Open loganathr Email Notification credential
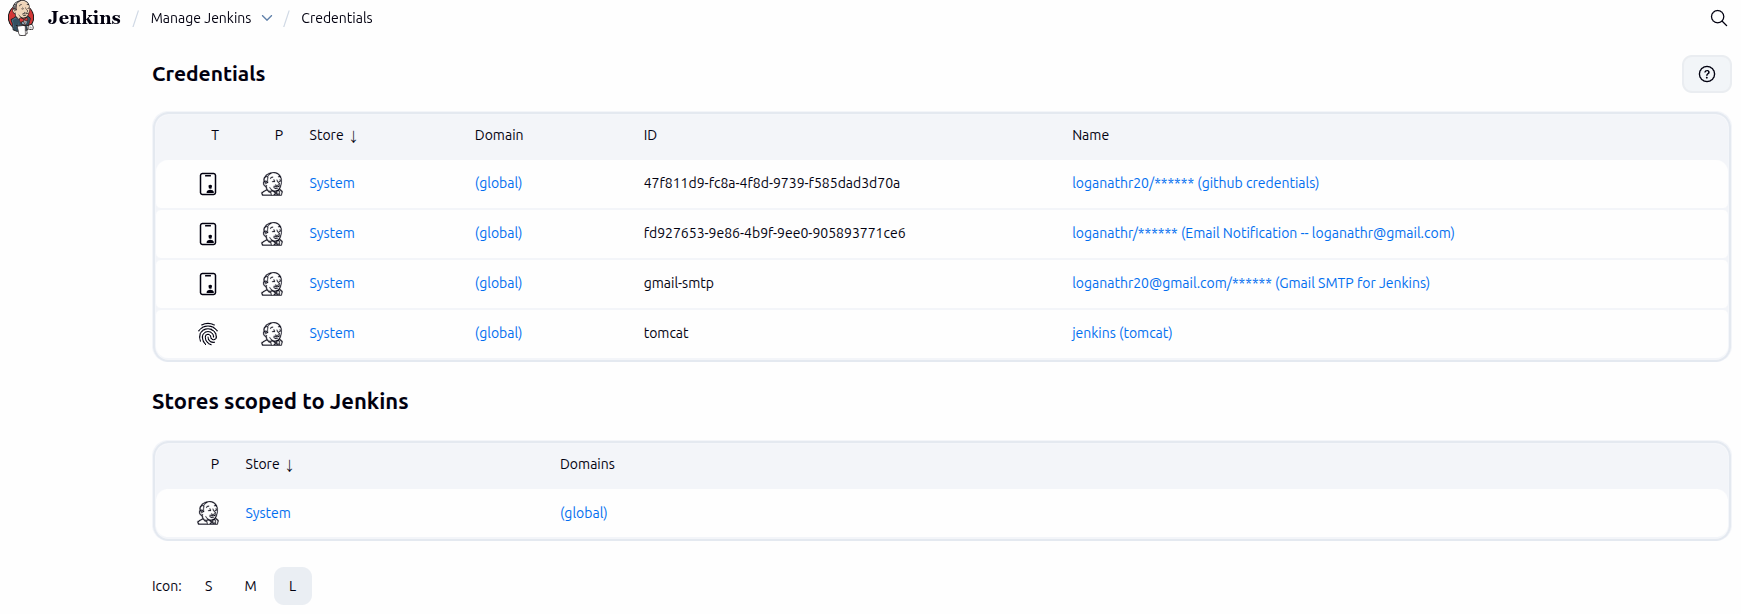This screenshot has width=1741, height=614. (1263, 233)
